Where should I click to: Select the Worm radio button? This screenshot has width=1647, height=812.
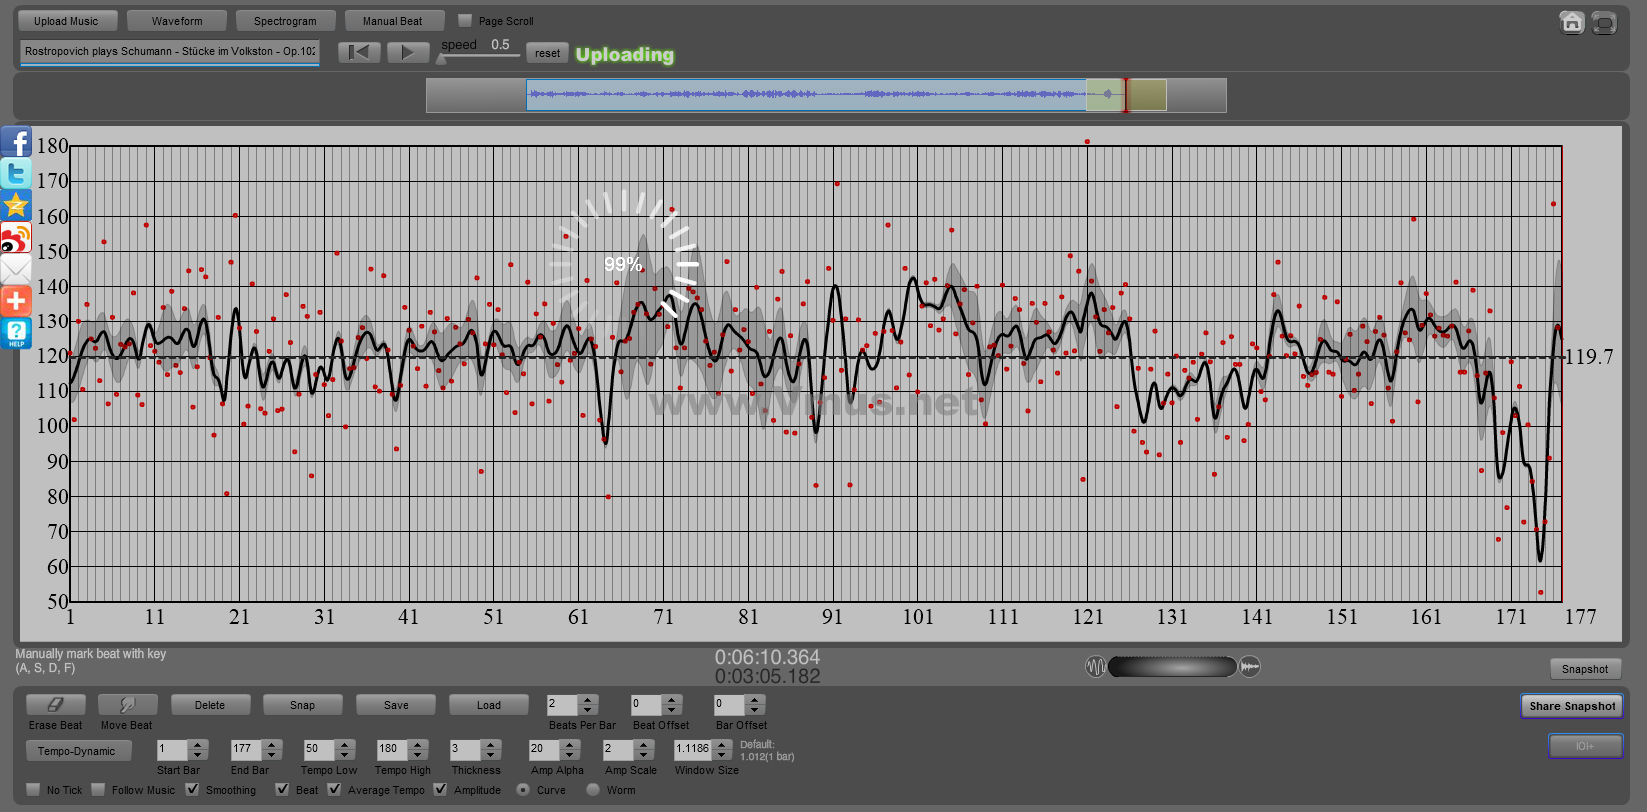593,790
